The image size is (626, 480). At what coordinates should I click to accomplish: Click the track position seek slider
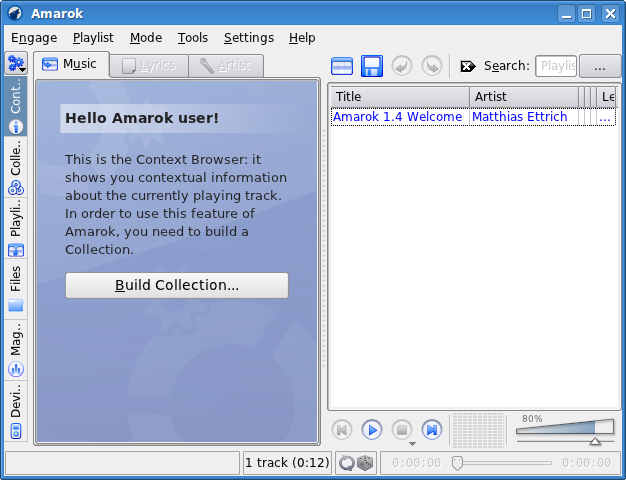tap(501, 463)
